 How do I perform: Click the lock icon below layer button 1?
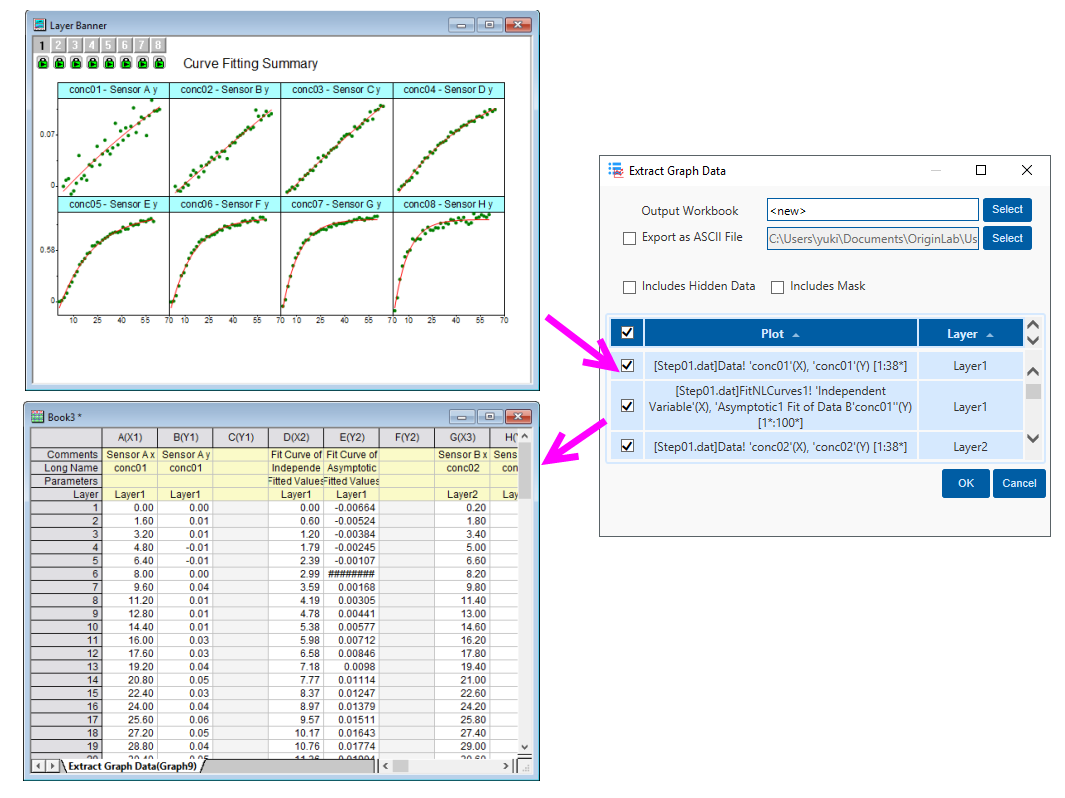(x=42, y=62)
